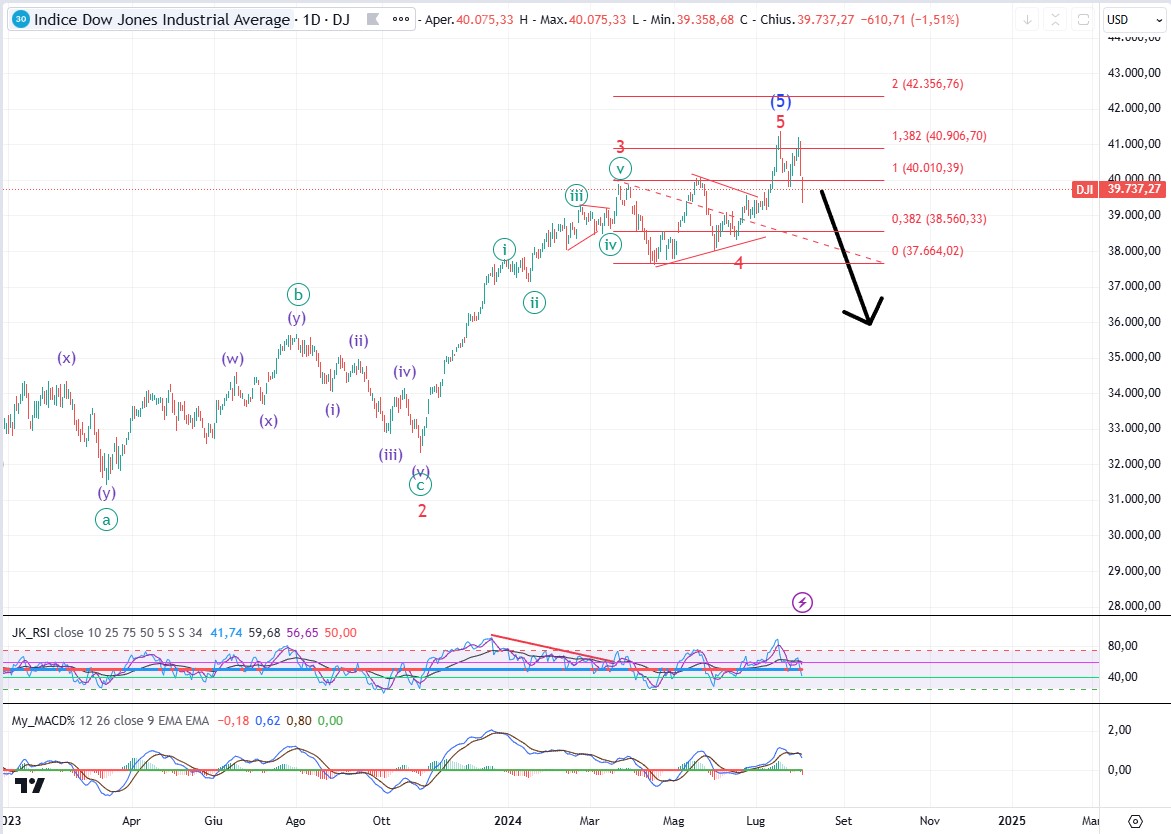Click the circled 'iii' wave label
The image size is (1171, 834).
pos(576,196)
